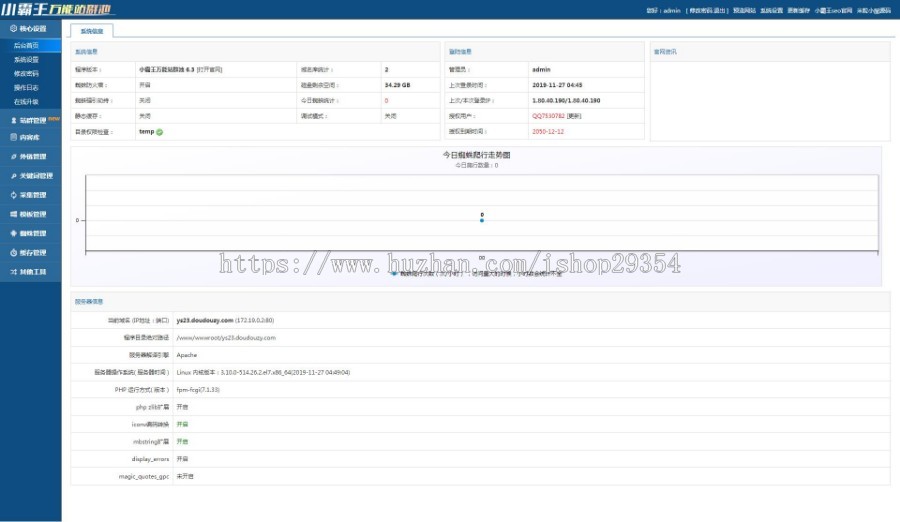Collapse the 核心设置 sidebar group
The width and height of the screenshot is (900, 522).
32,29
